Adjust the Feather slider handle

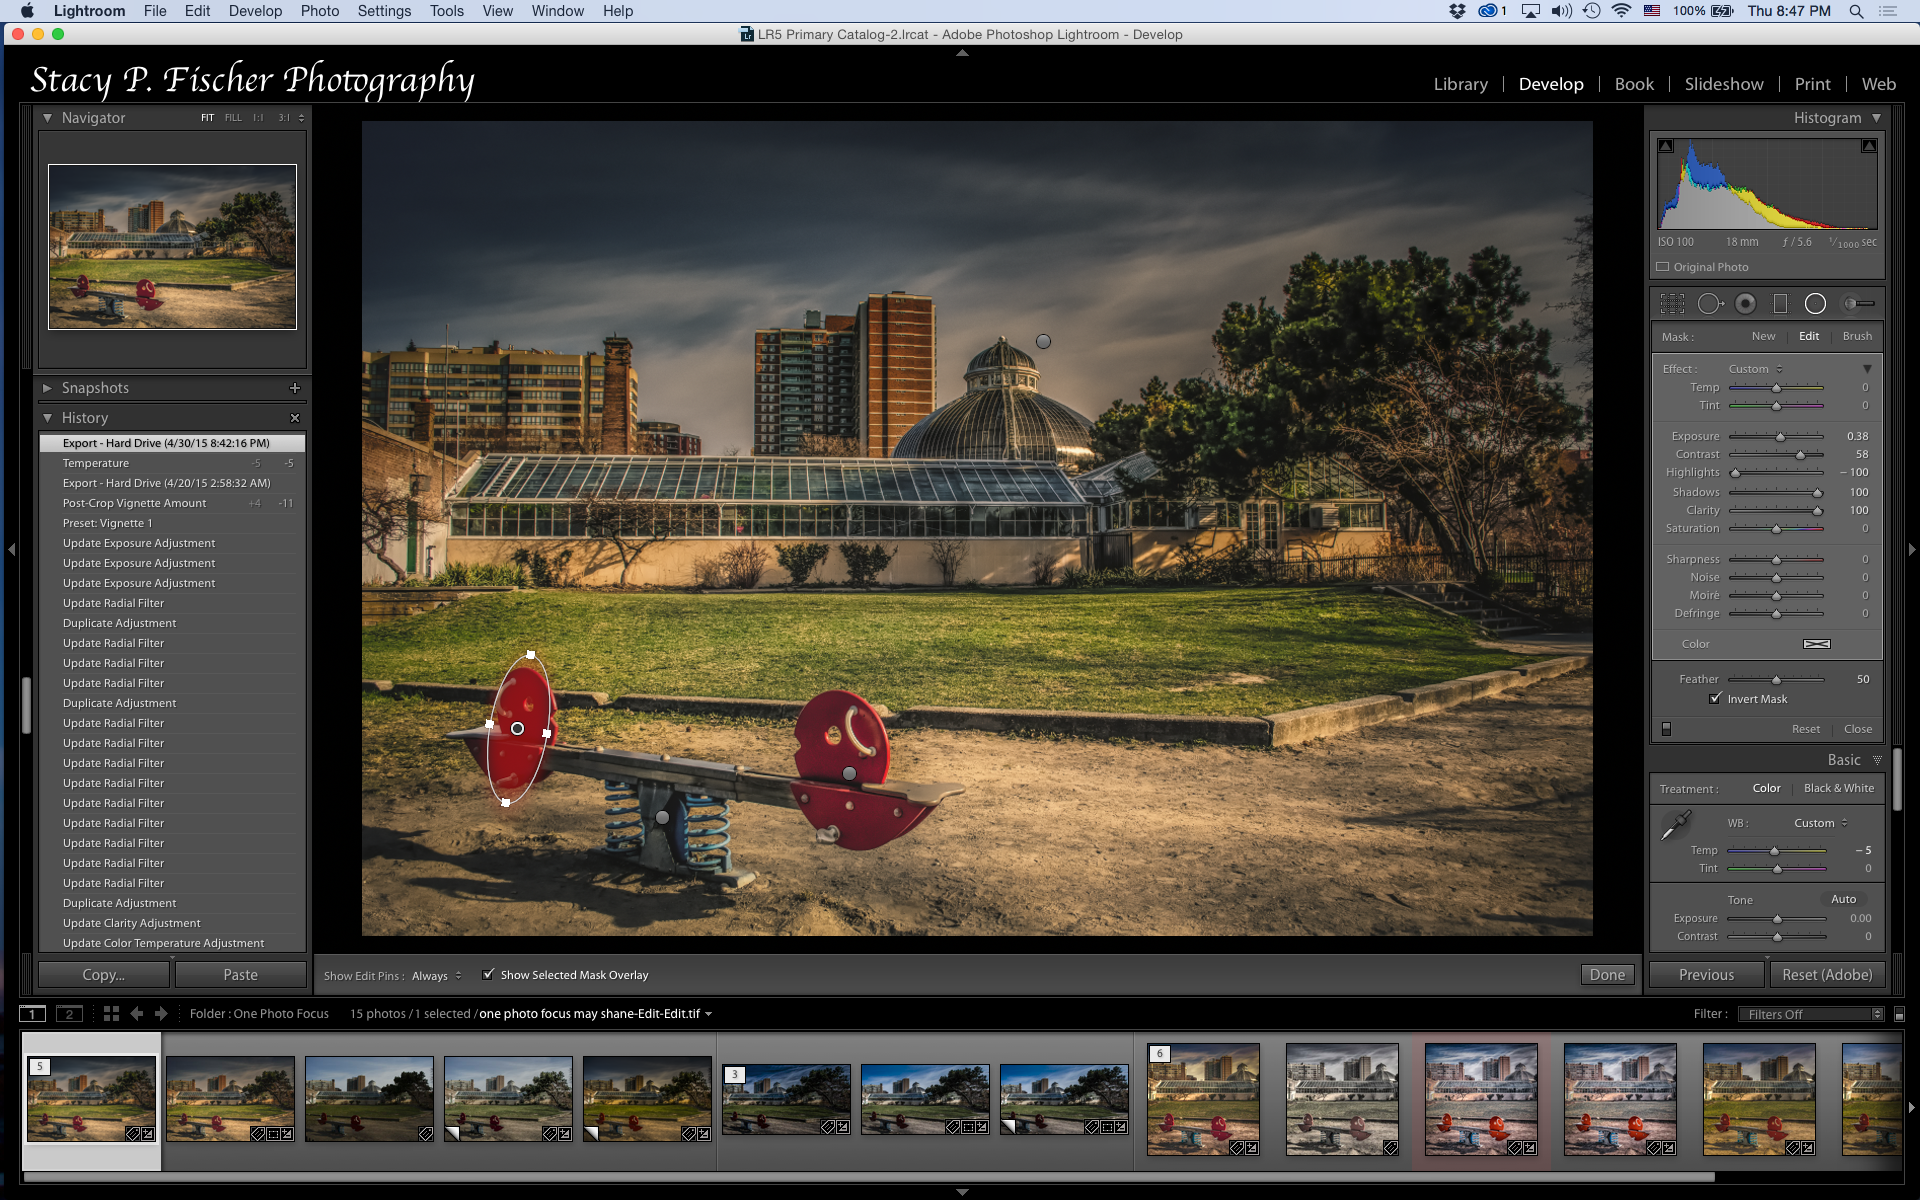tap(1776, 680)
